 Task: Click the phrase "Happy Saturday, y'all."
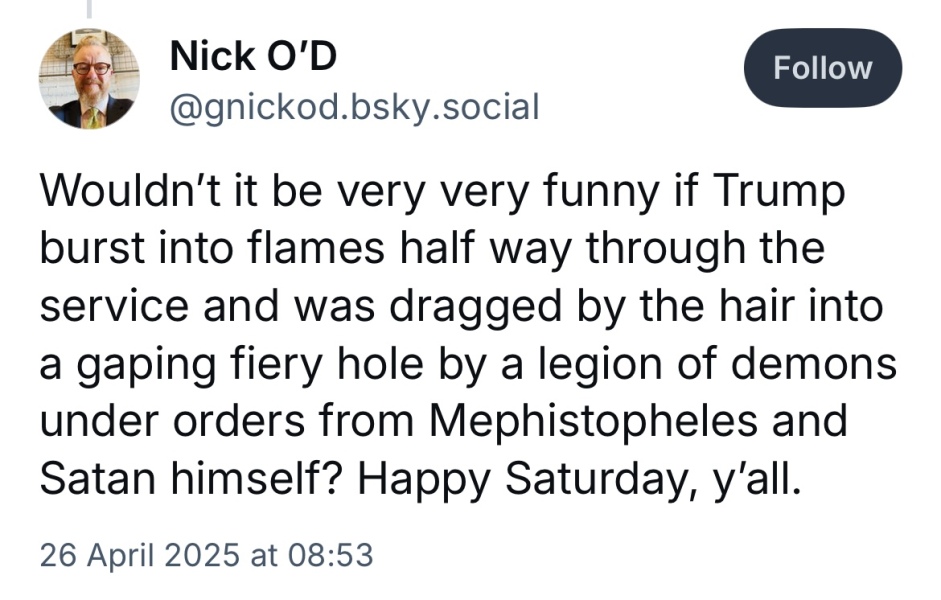pyautogui.click(x=580, y=477)
